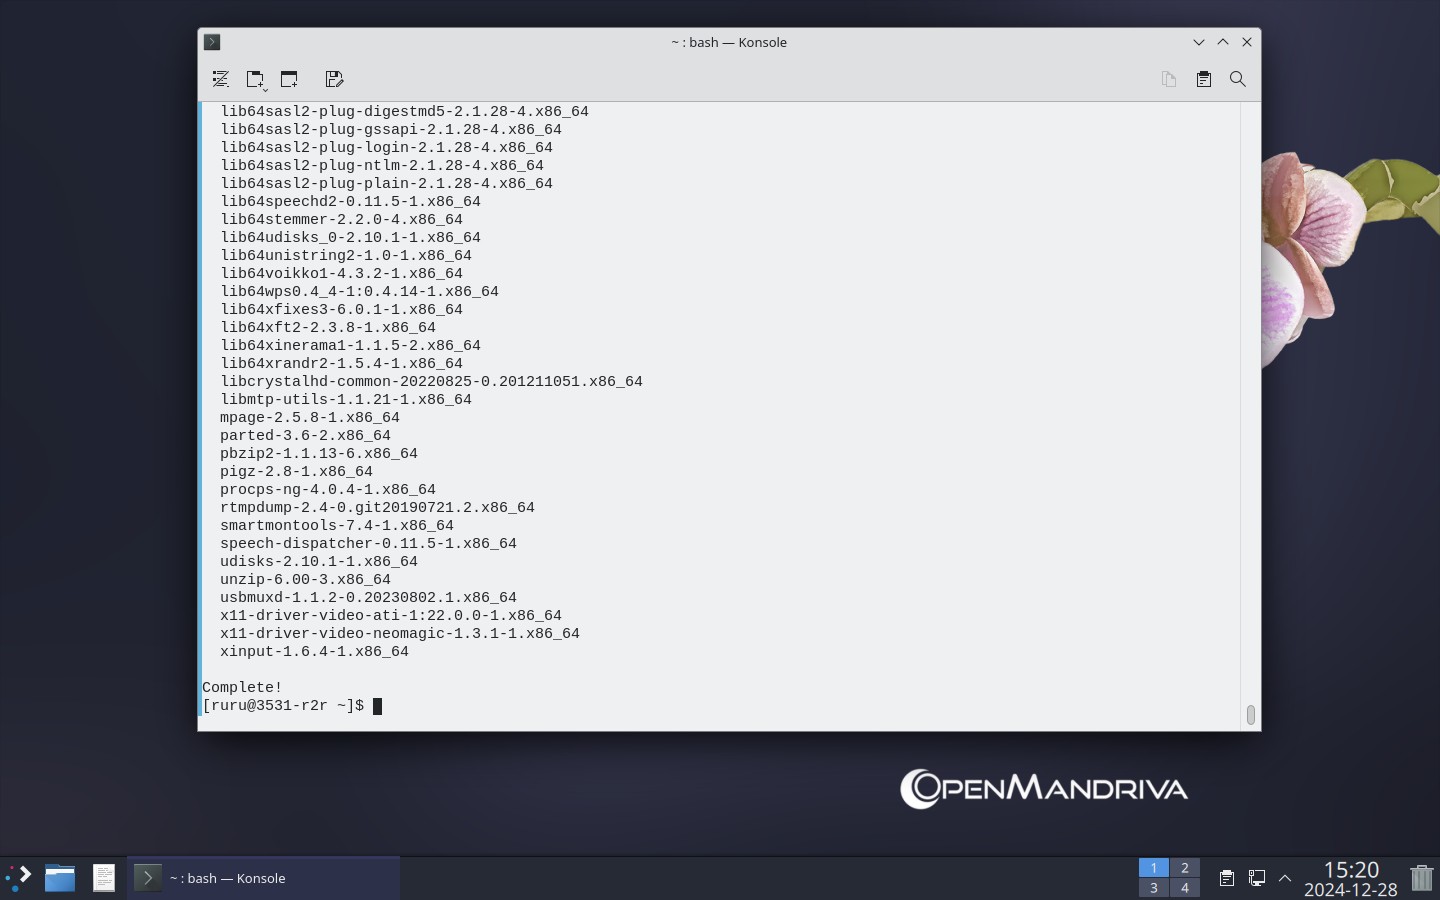Image resolution: width=1440 pixels, height=900 pixels.
Task: Open the Konsole window menu icon in title bar
Action: [212, 42]
